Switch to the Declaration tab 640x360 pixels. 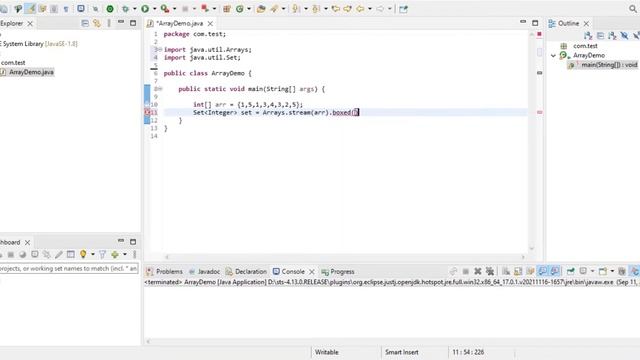246,271
